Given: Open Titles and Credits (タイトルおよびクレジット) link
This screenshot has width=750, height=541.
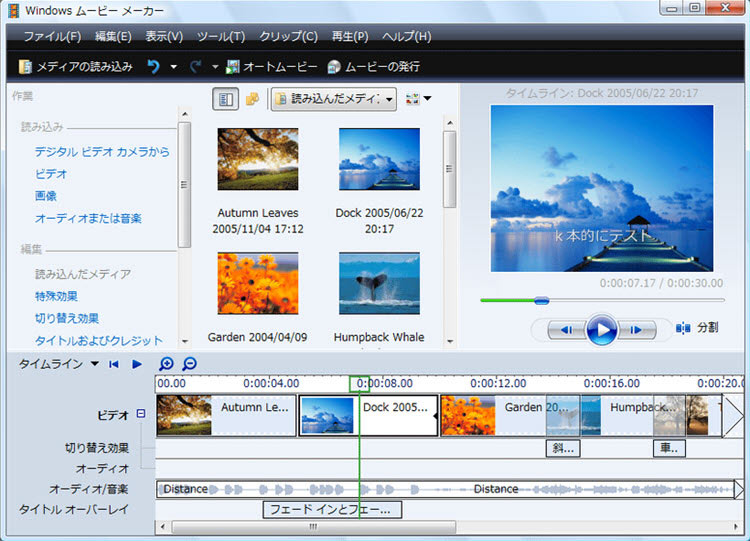Looking at the screenshot, I should tap(99, 341).
